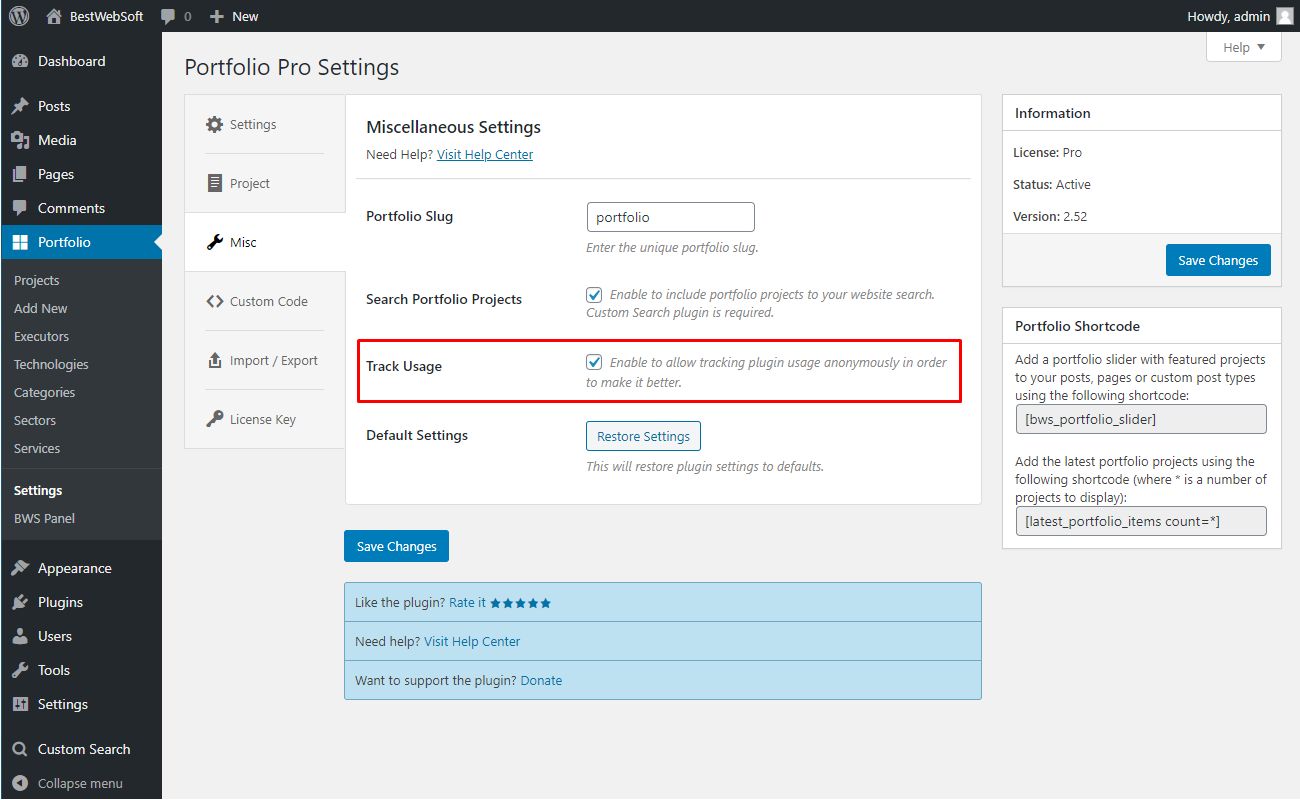Click the Dashboard gauge icon
This screenshot has width=1300, height=800.
(x=20, y=61)
